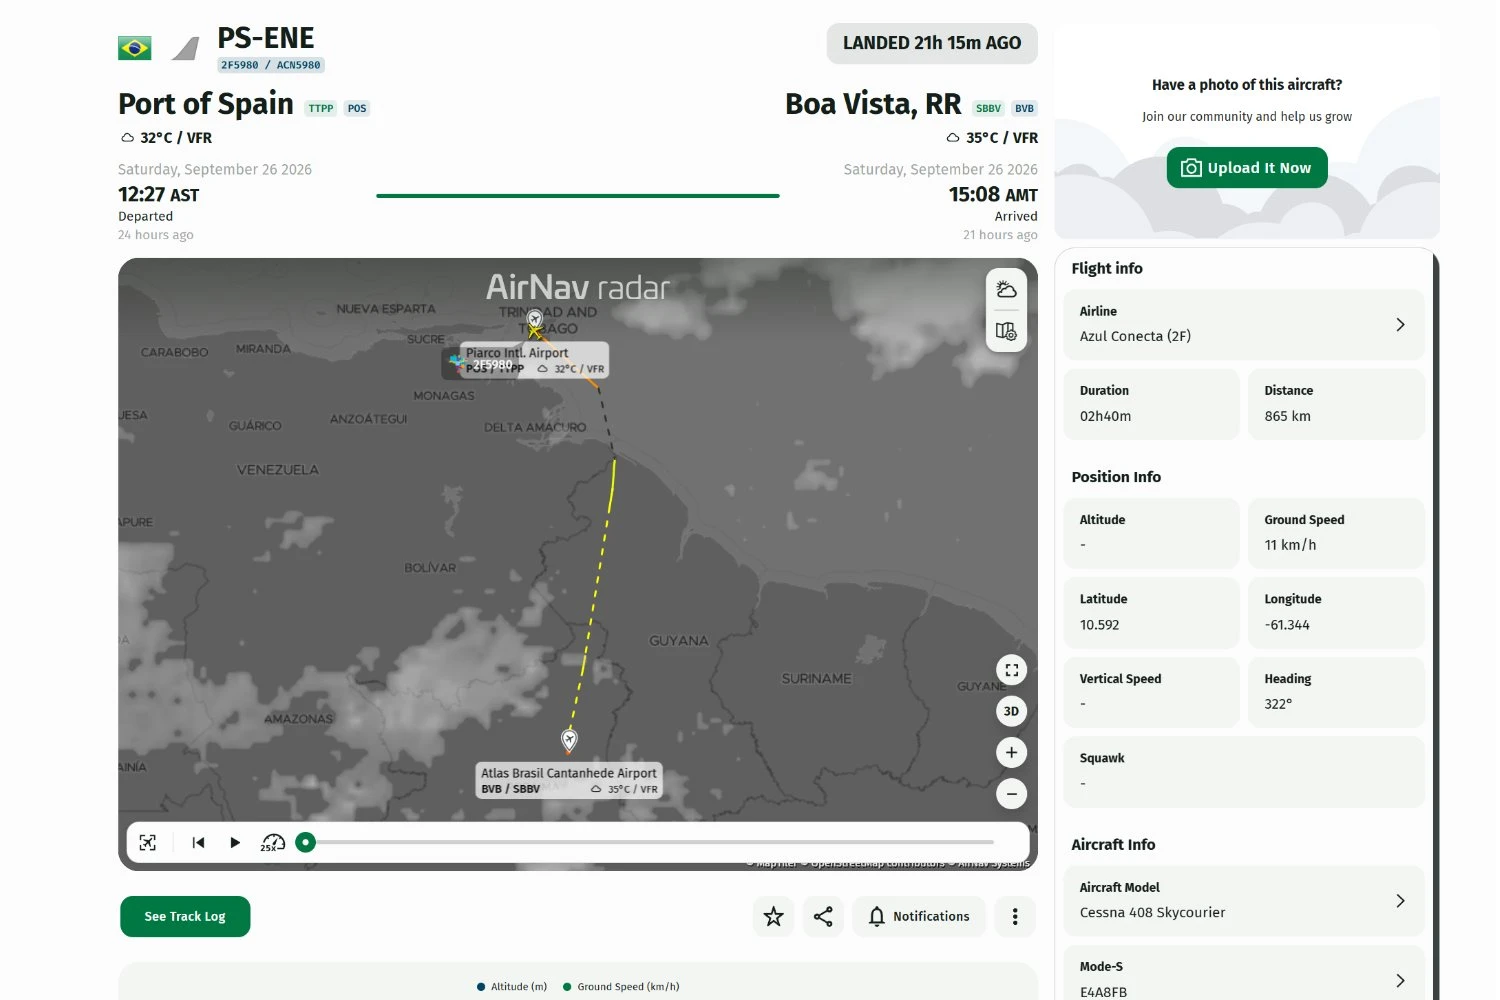Share this flight

823,916
